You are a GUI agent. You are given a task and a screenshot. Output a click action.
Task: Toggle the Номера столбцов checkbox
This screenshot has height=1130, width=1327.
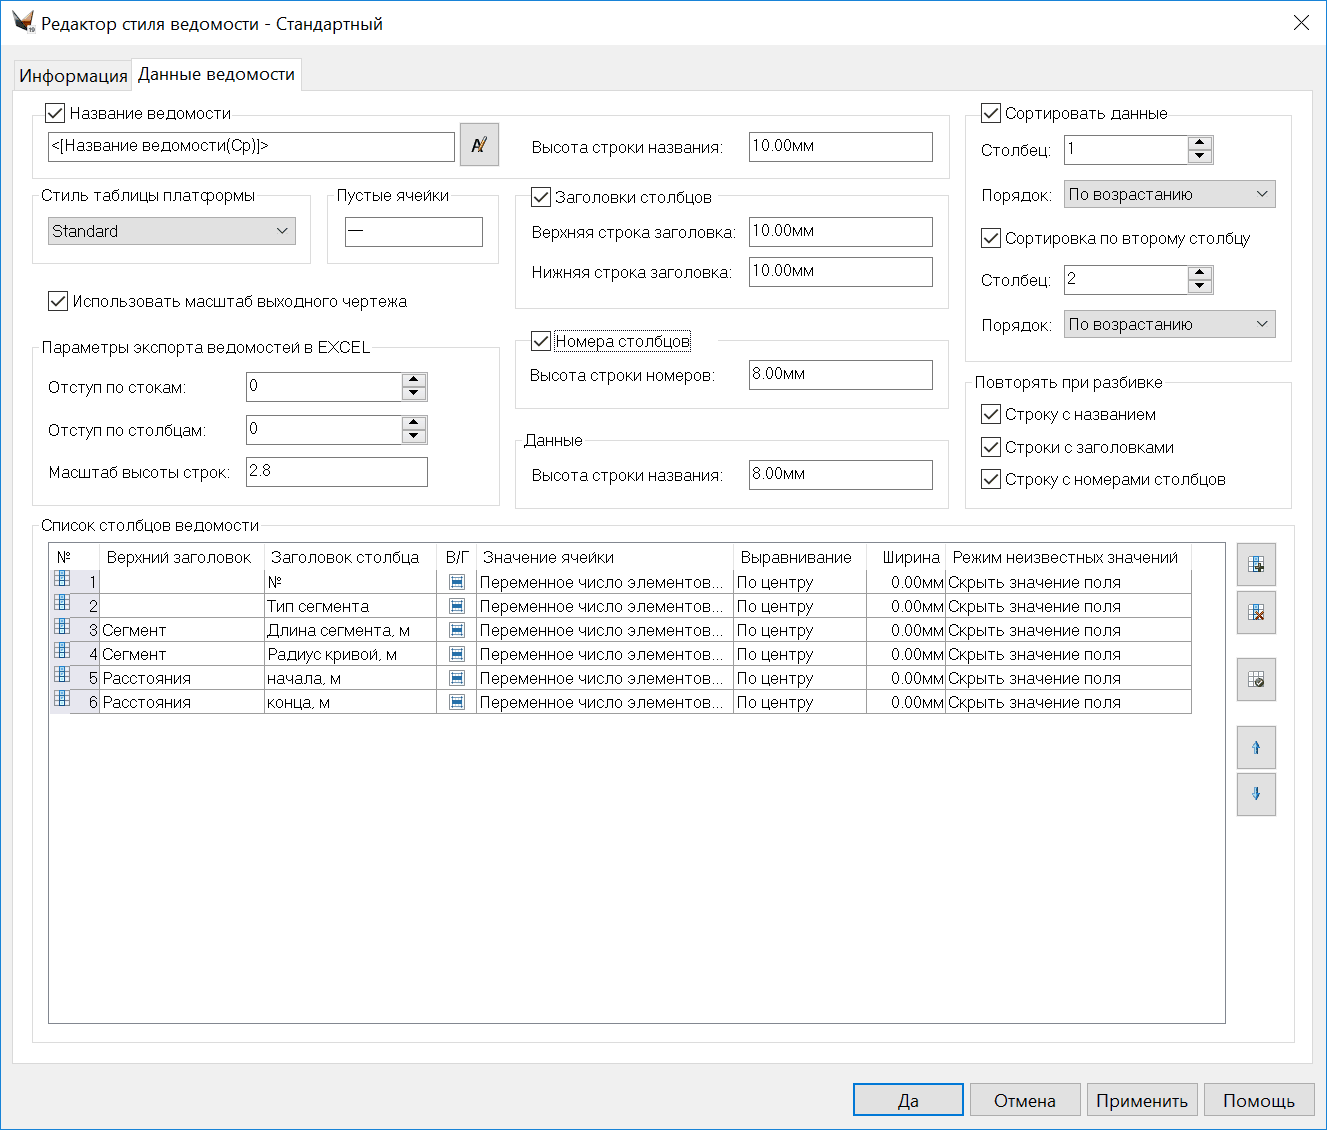(541, 342)
